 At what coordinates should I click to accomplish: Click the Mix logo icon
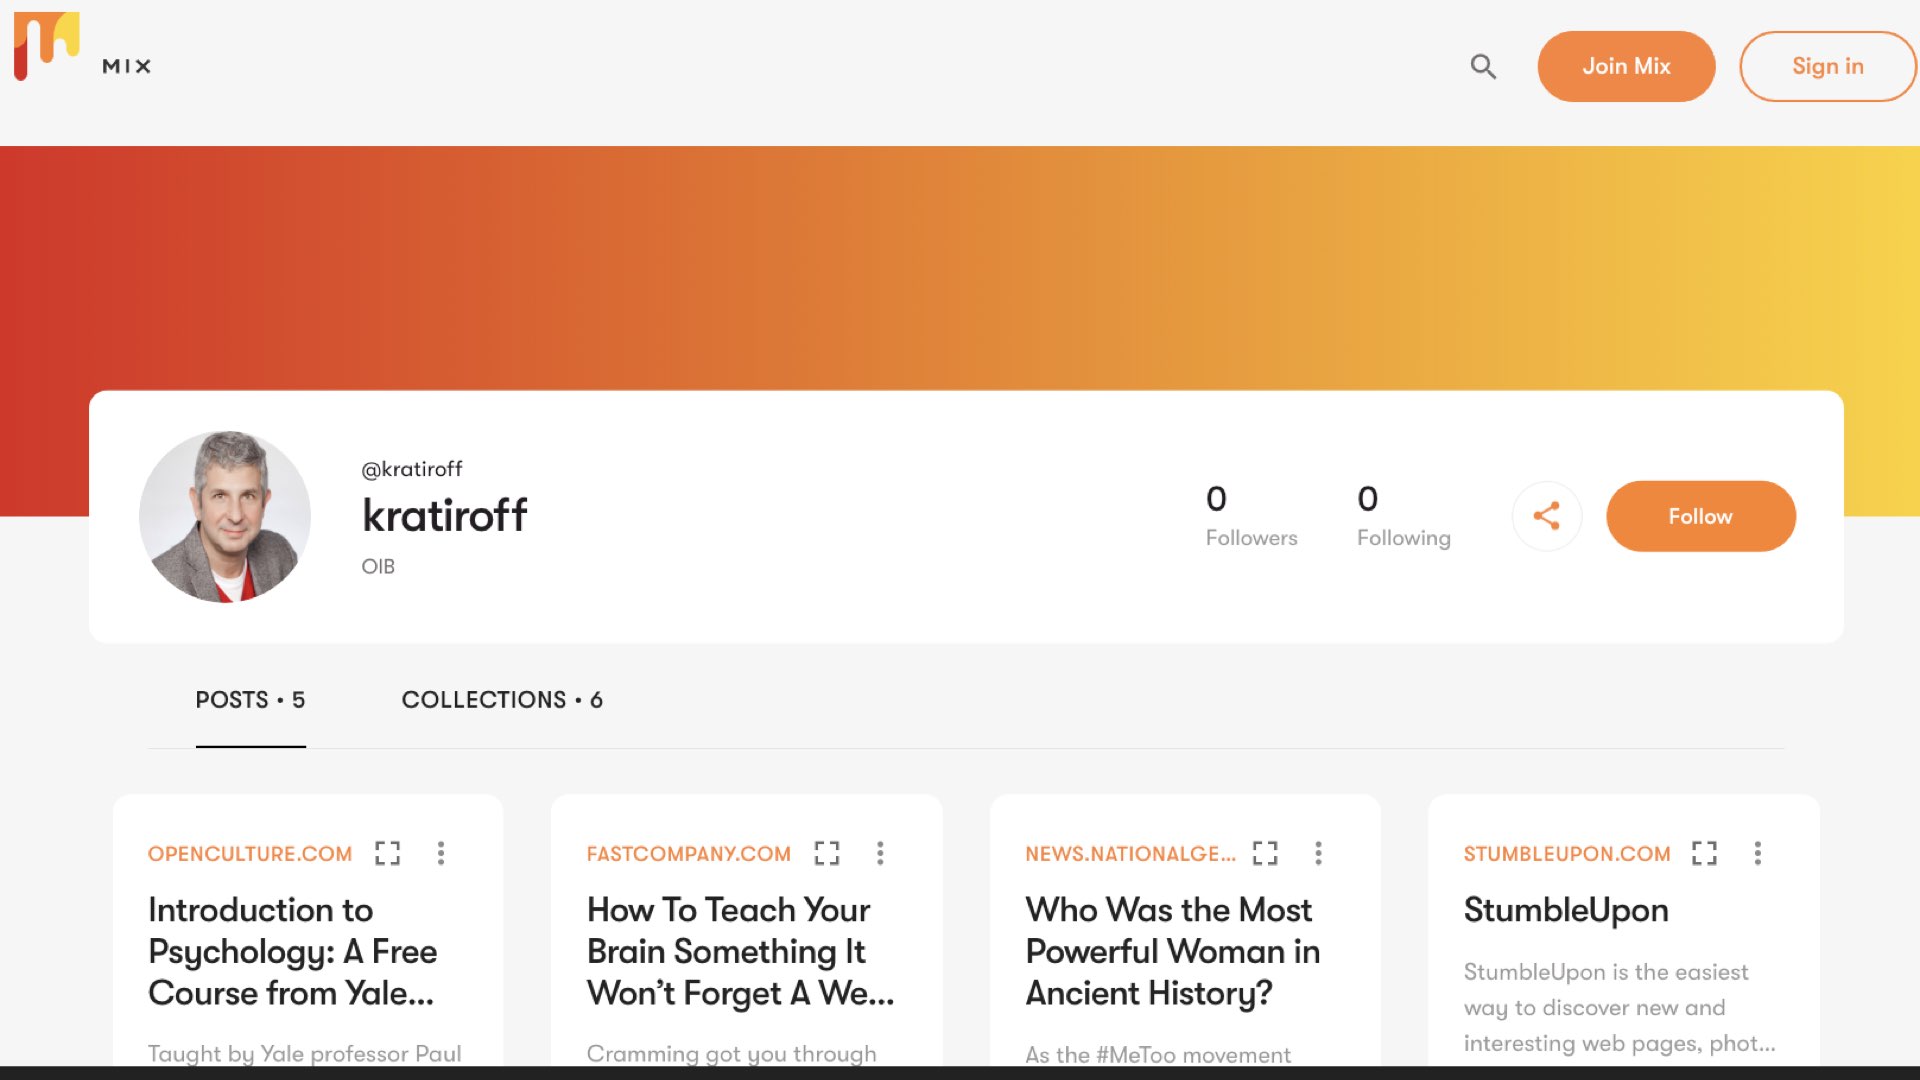coord(46,46)
